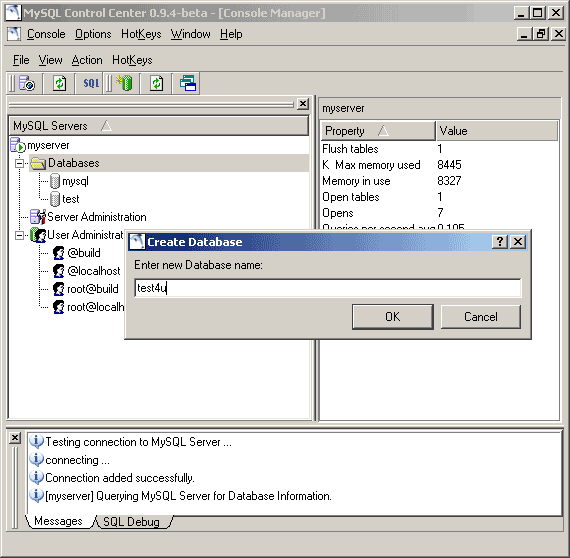Open the Help menu
The width and height of the screenshot is (570, 558).
(x=231, y=34)
